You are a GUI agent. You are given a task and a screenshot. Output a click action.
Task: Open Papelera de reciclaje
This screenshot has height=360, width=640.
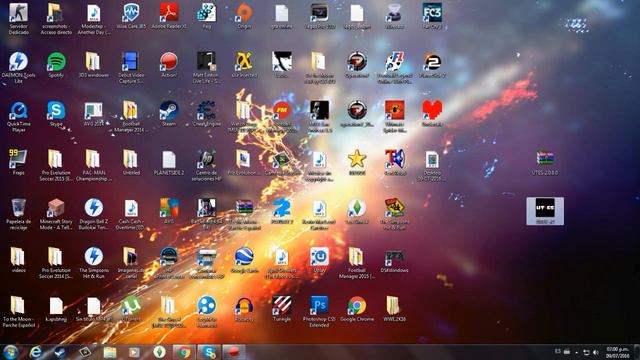point(18,214)
